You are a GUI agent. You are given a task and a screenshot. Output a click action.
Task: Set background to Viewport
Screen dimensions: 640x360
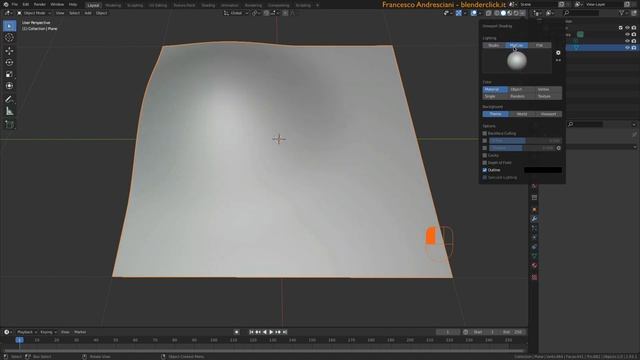coord(548,114)
